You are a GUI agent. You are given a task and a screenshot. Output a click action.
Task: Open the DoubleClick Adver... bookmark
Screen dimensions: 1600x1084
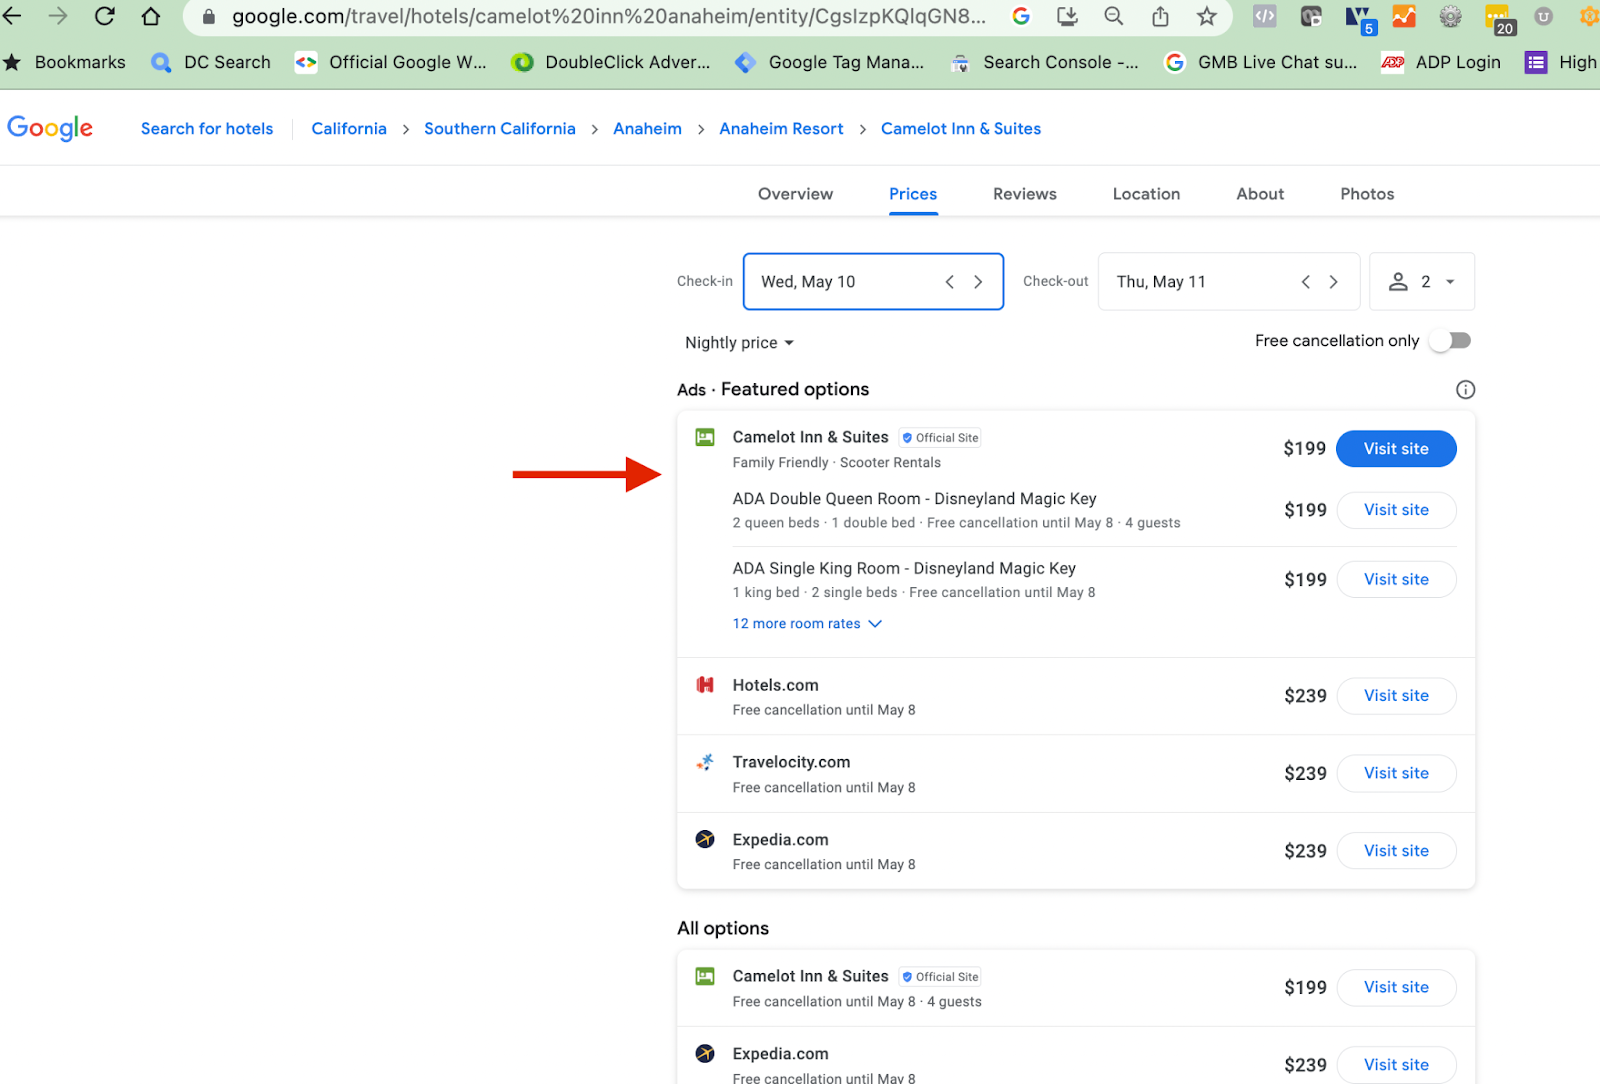(x=611, y=62)
